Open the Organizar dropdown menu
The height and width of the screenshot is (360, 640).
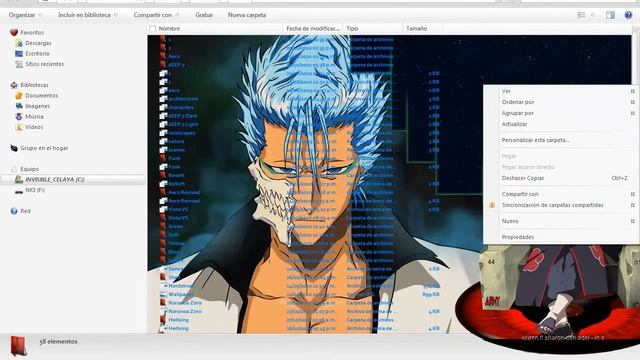pyautogui.click(x=25, y=15)
